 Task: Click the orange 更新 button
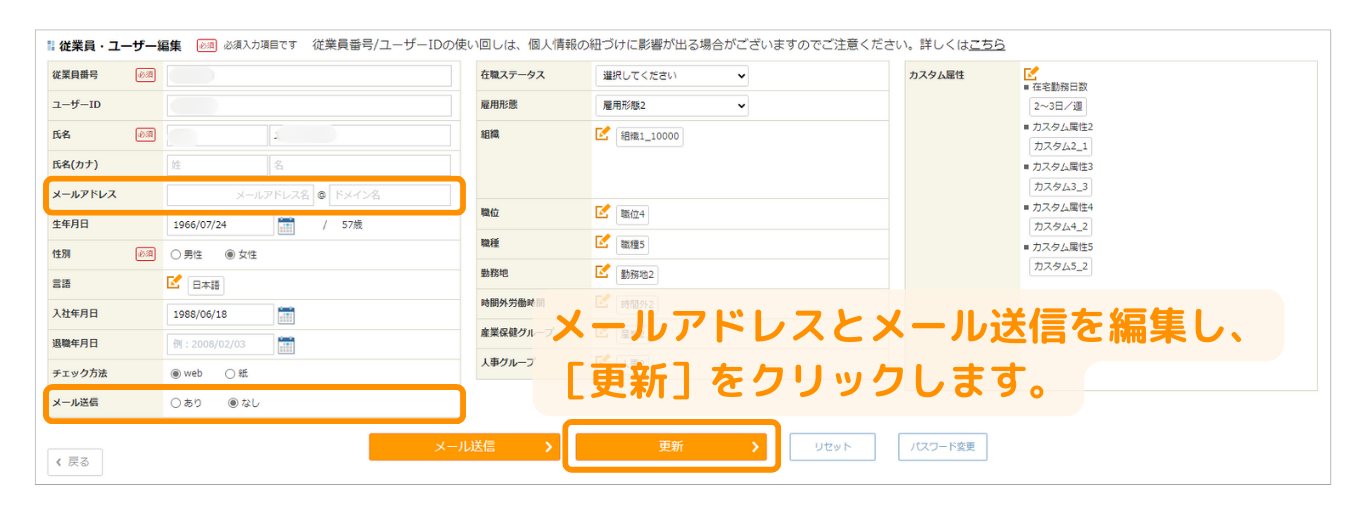(671, 447)
